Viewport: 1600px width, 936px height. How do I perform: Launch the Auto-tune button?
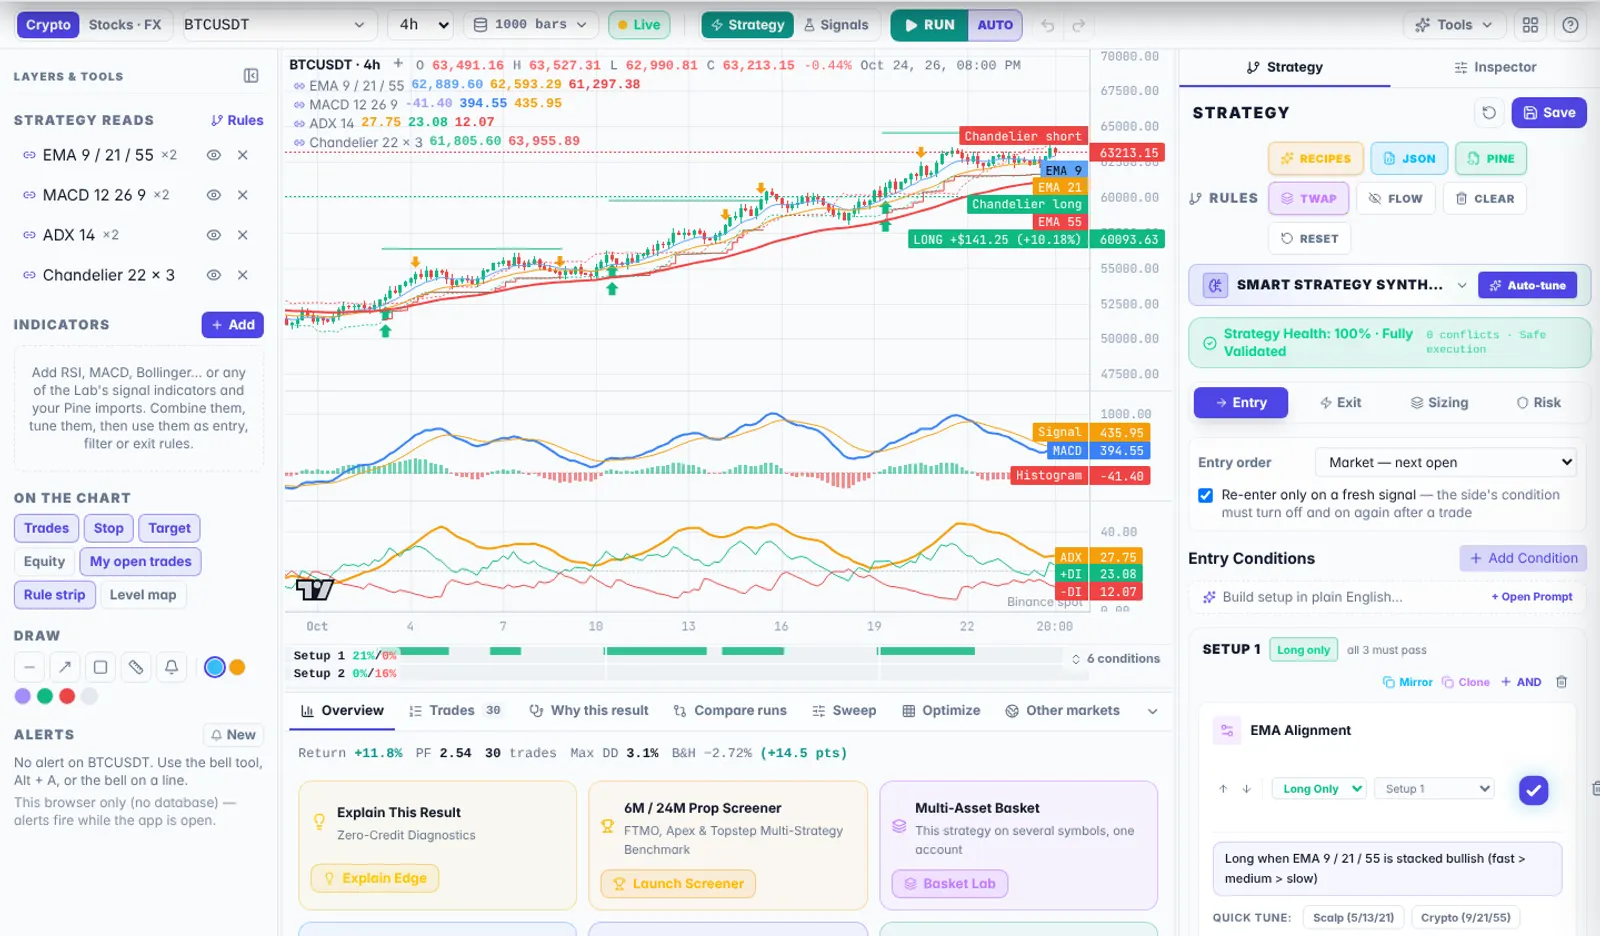[1527, 285]
